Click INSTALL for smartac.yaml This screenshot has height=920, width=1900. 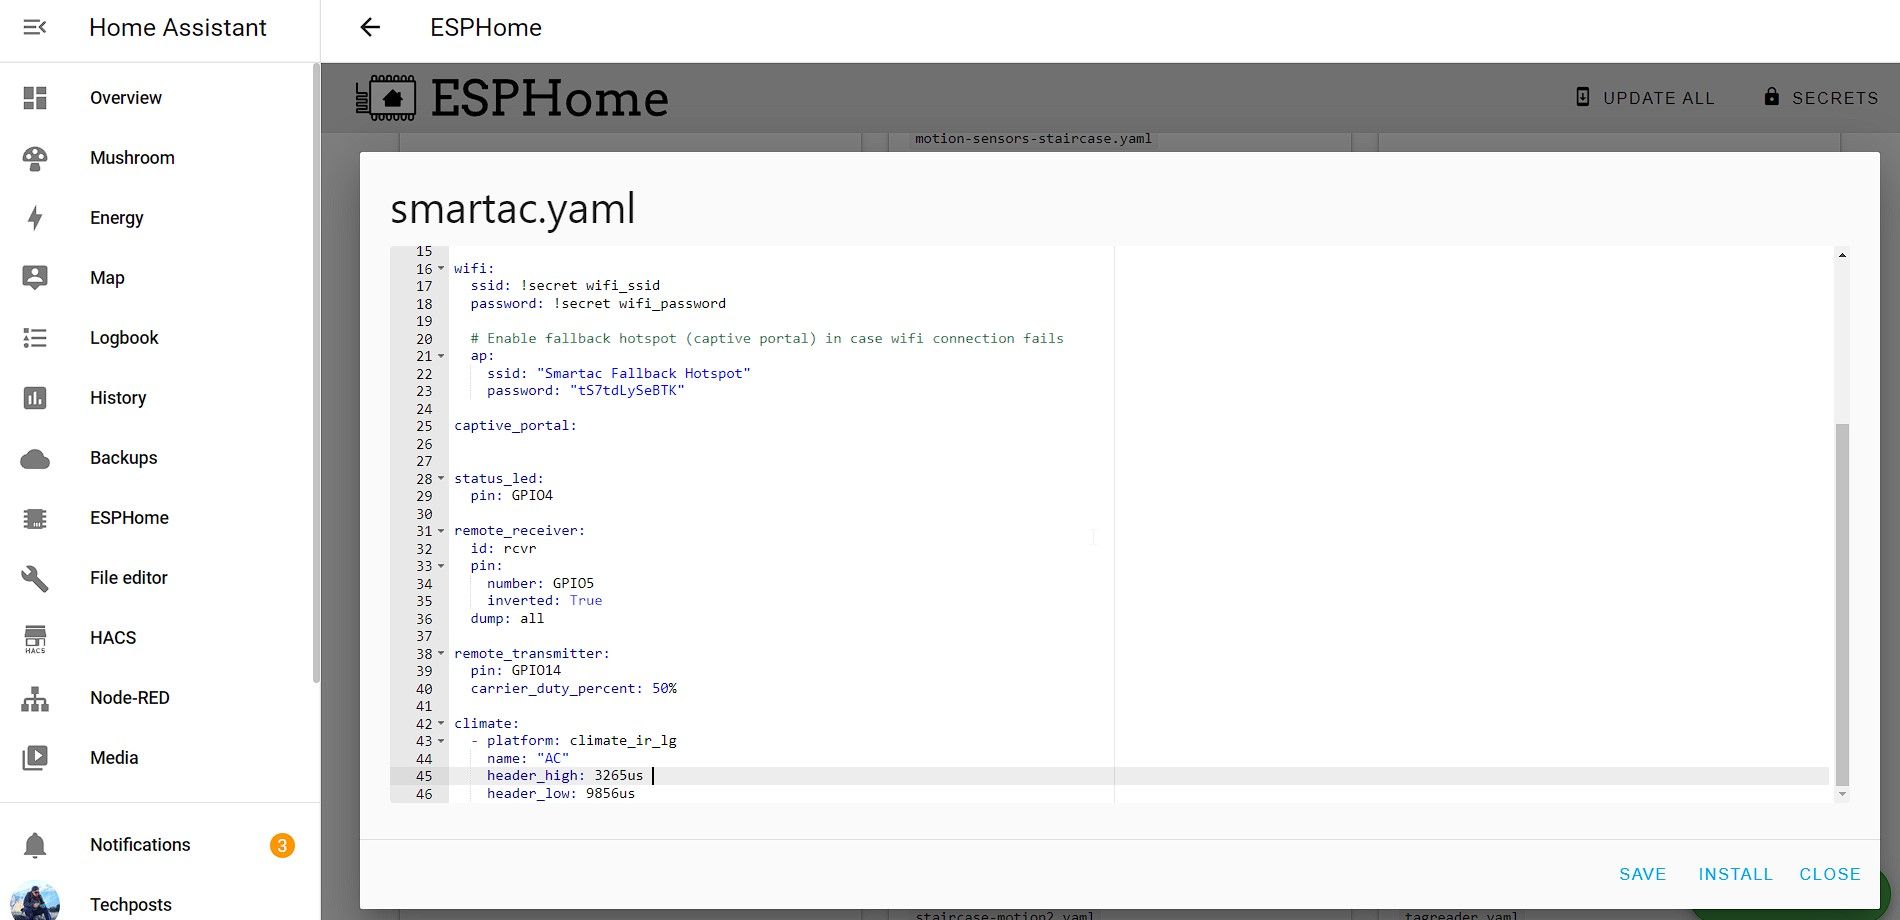tap(1736, 874)
